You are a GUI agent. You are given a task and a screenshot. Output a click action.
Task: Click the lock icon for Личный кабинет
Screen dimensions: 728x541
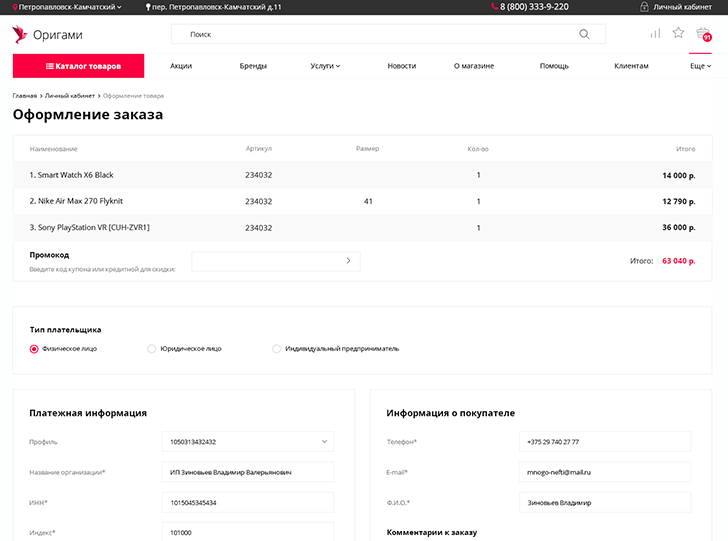pos(644,7)
